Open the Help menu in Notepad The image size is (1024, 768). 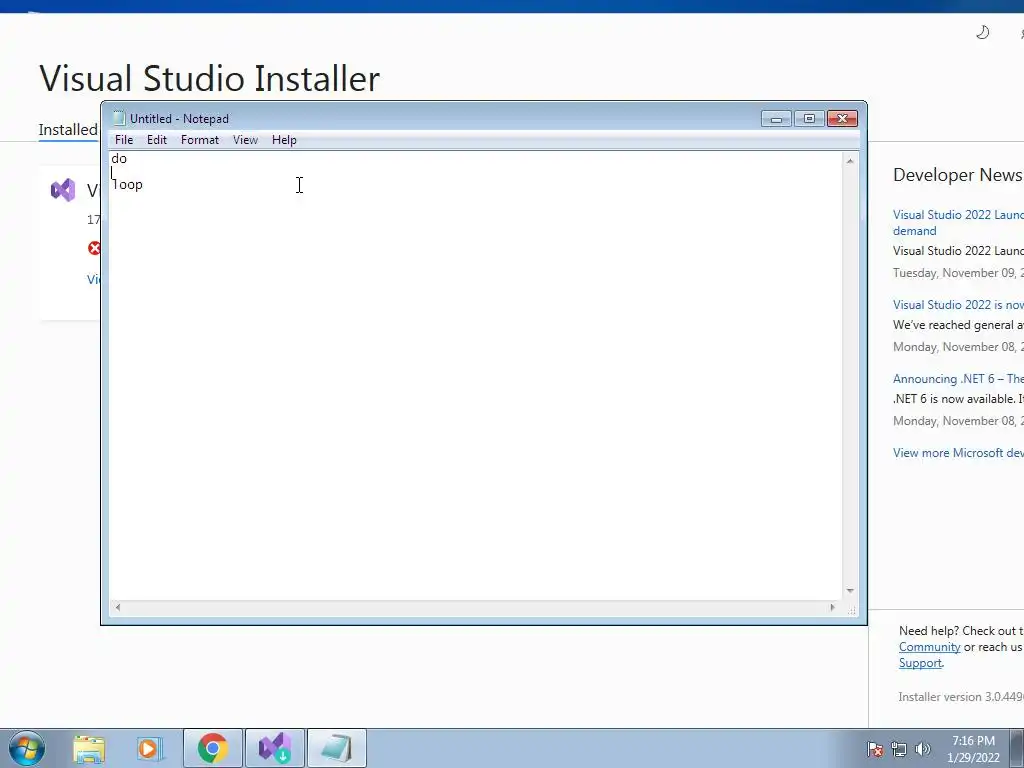tap(284, 140)
